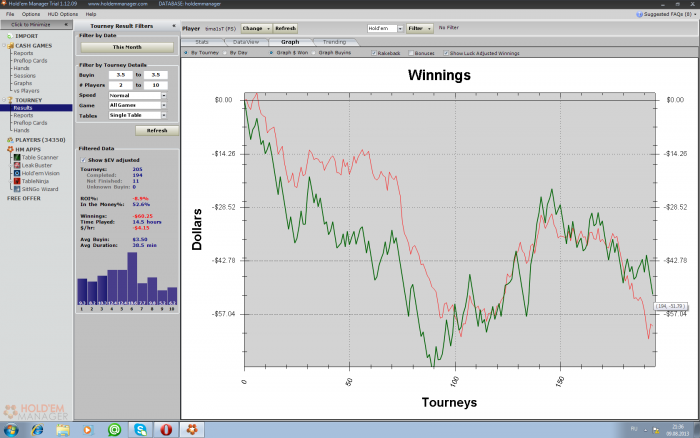Select Graph Buyins radio button
Viewport: 700px width, 438px height.
(313, 53)
